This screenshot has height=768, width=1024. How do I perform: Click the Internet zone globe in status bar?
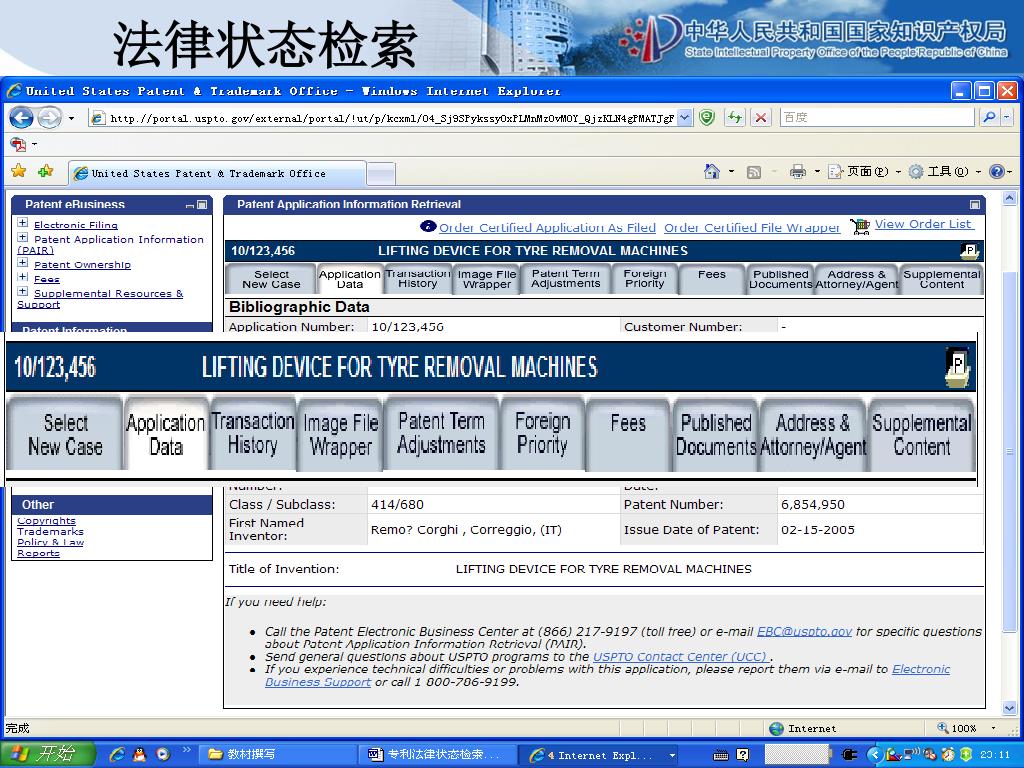pos(776,728)
